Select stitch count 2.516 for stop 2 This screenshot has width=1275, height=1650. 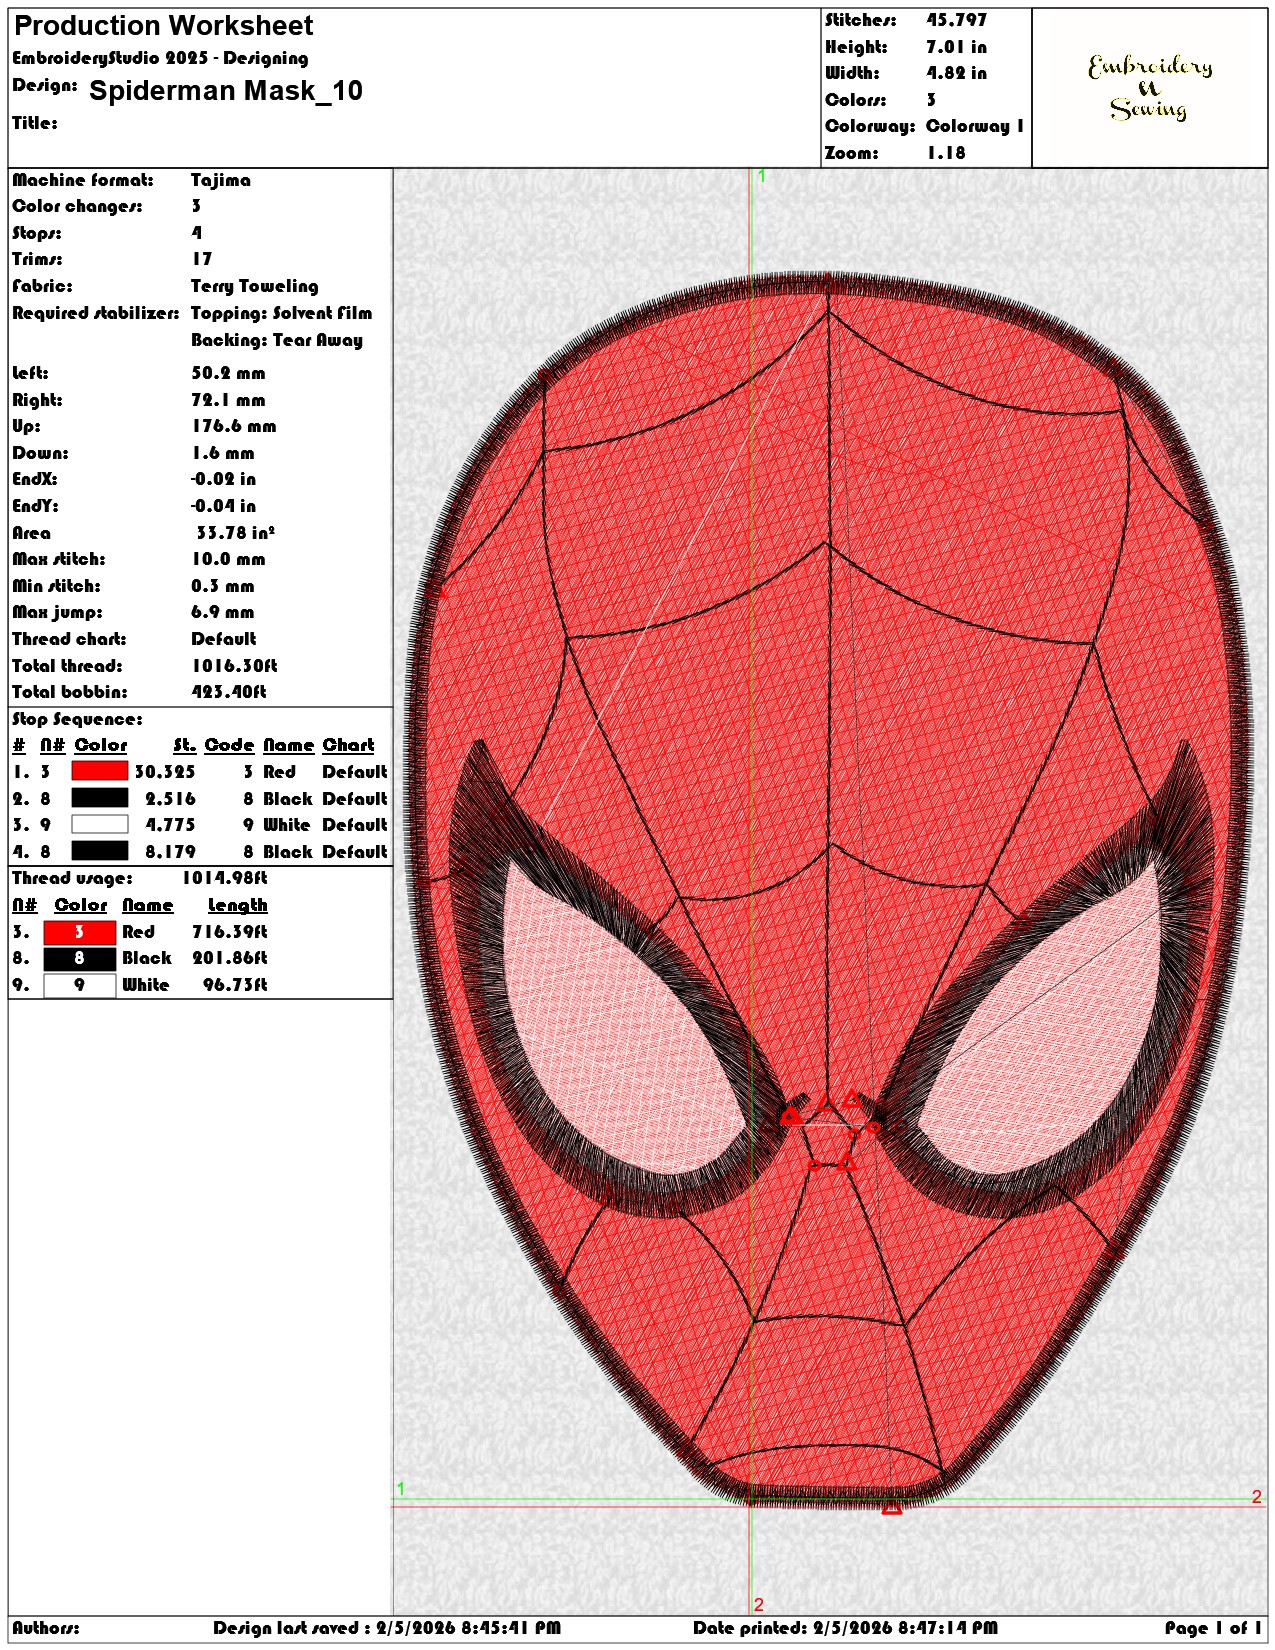(x=170, y=799)
